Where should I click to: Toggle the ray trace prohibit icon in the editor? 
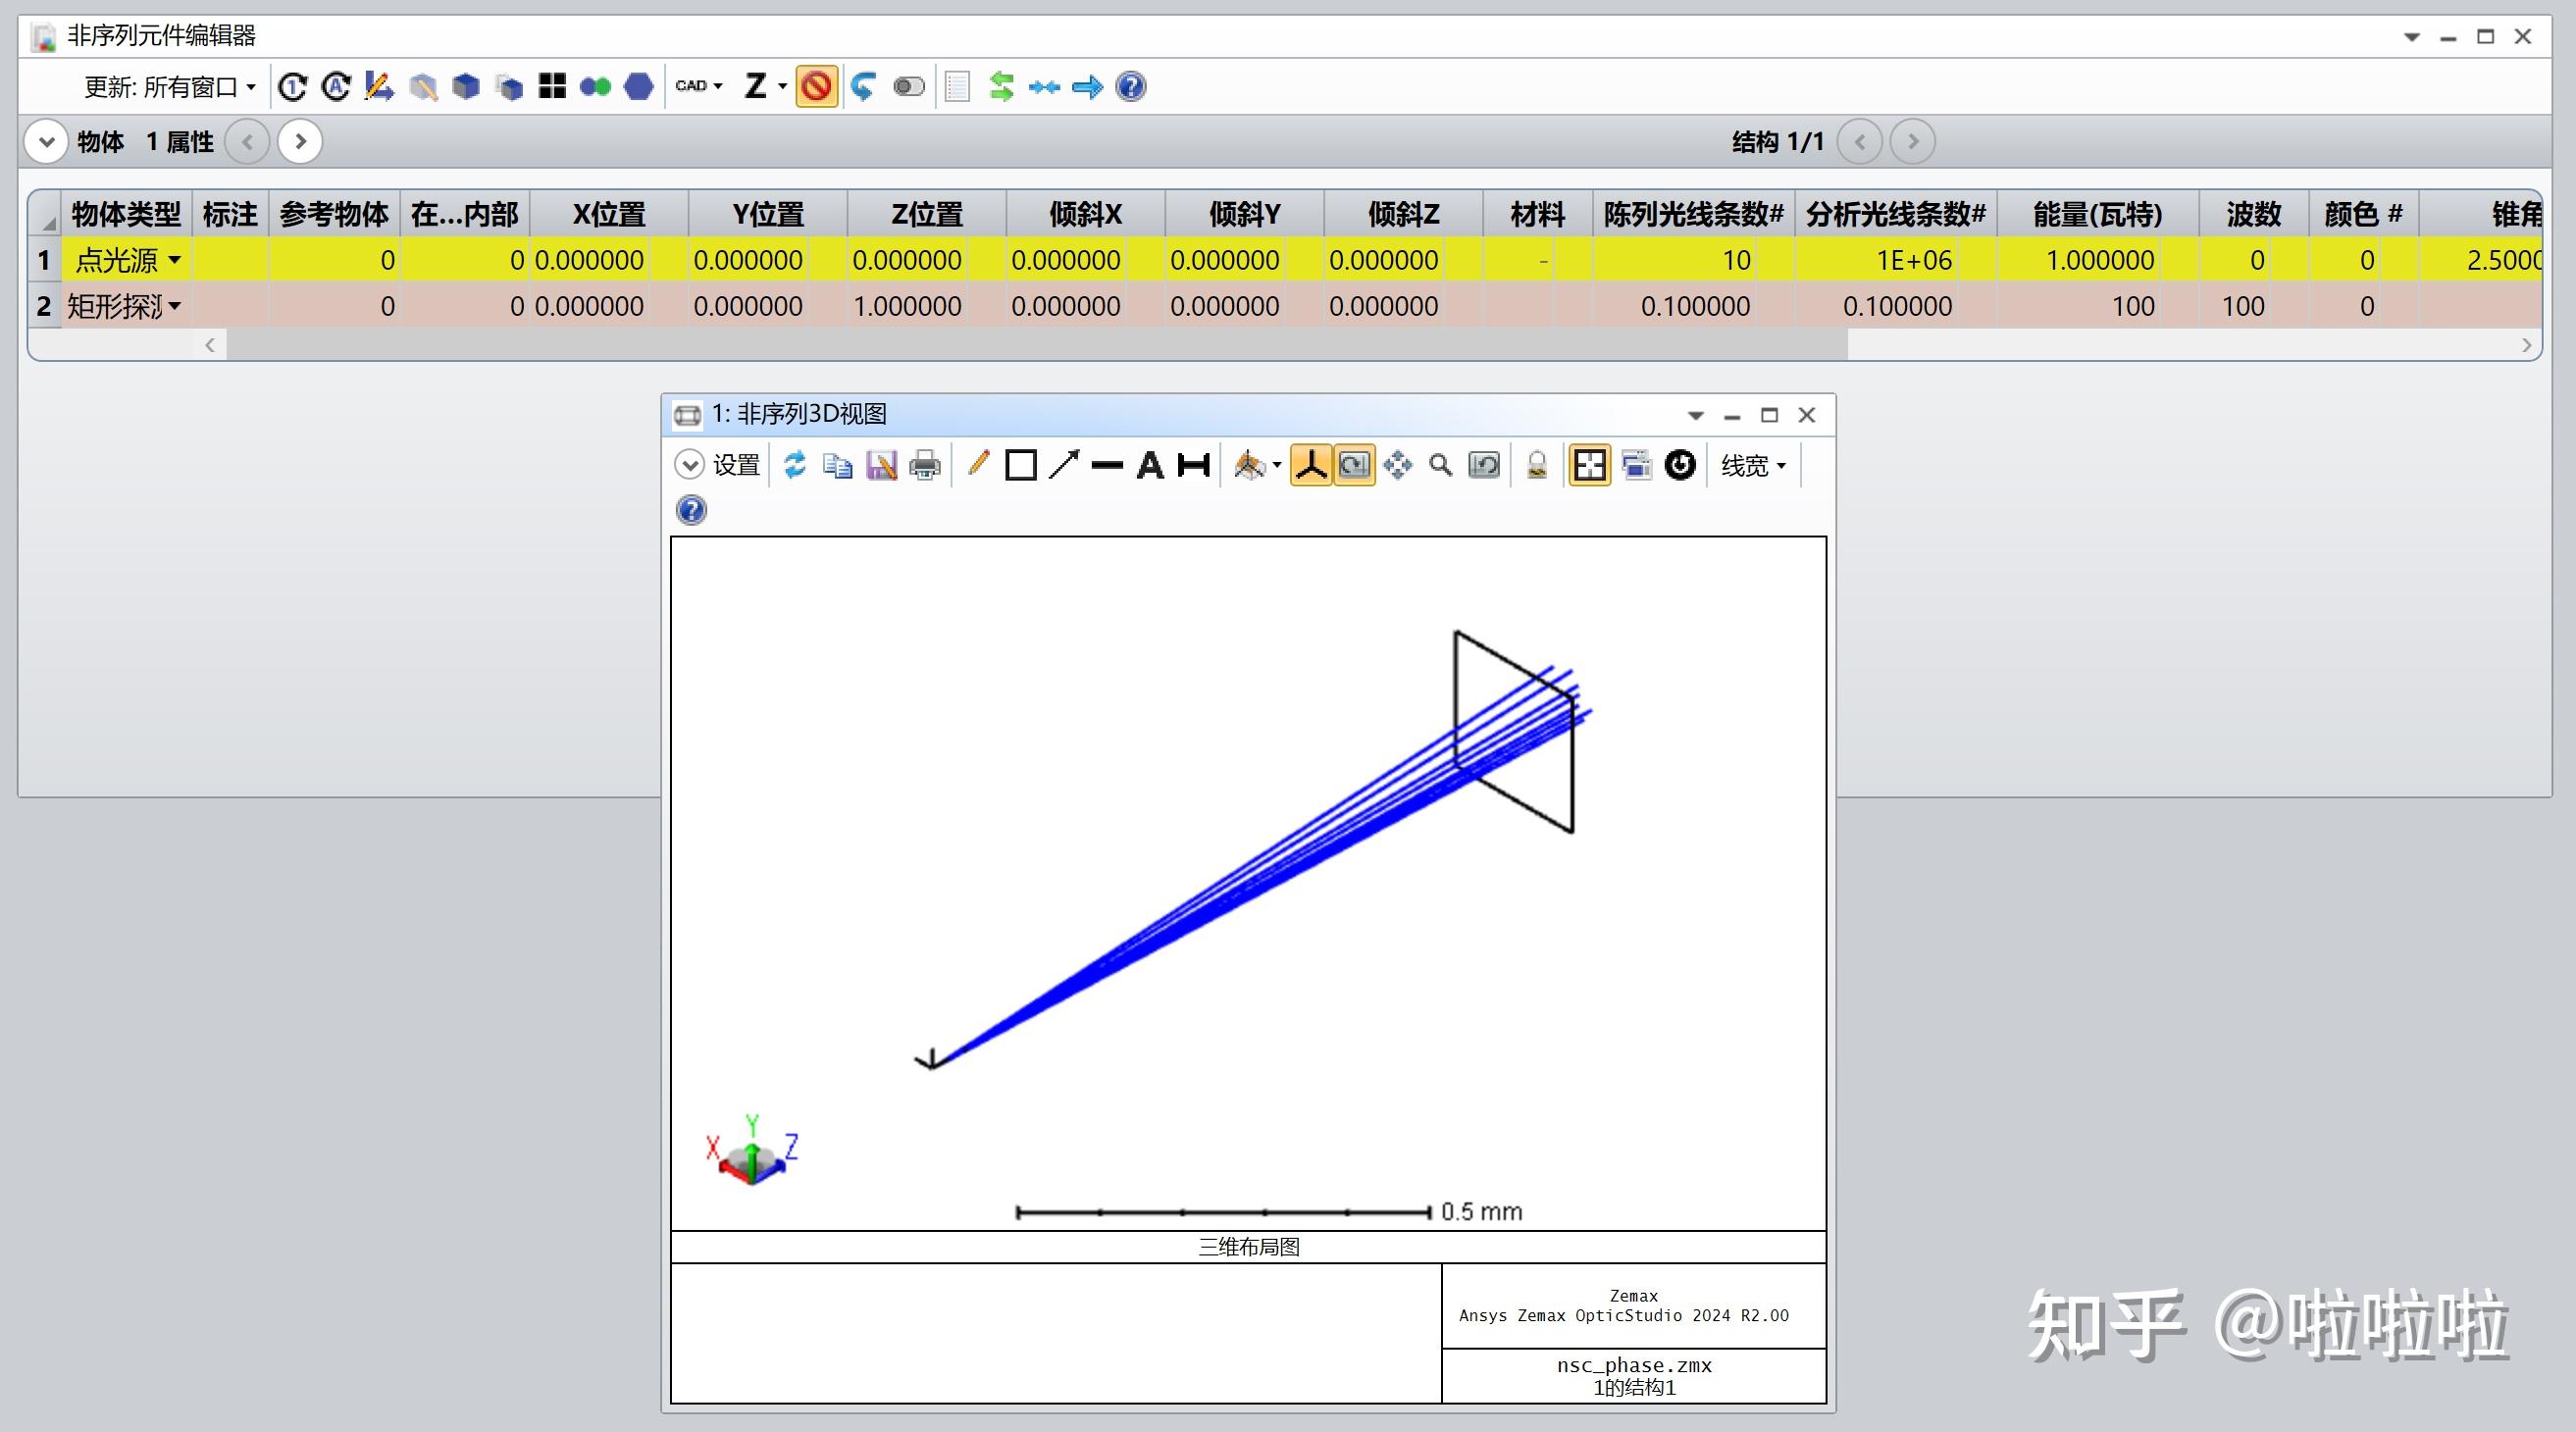[816, 87]
